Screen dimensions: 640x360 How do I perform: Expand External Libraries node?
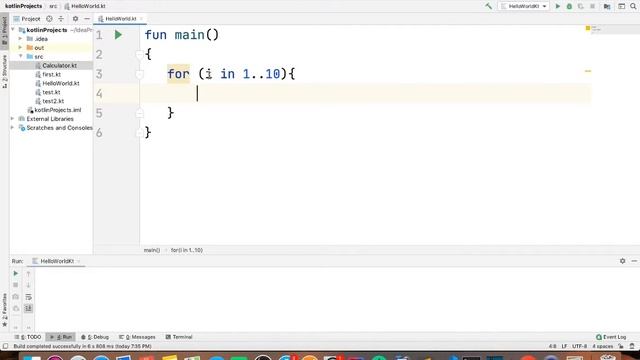coord(12,119)
